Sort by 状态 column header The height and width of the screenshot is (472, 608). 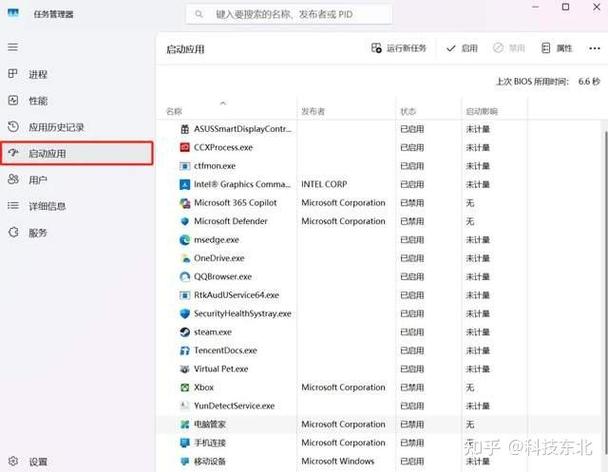coord(408,112)
